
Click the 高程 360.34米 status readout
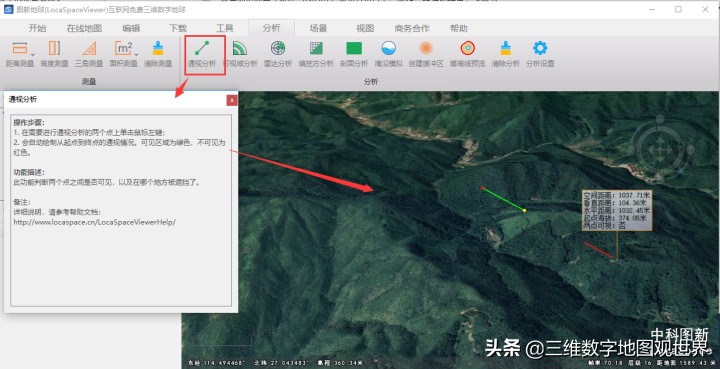pos(341,363)
